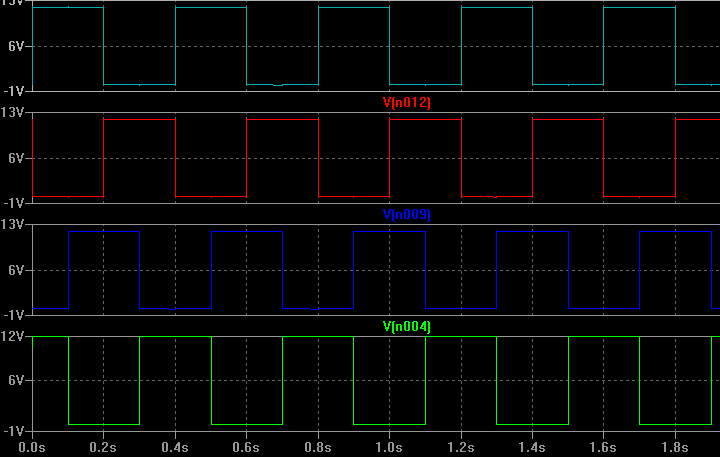Click the -1V axis label in V(n009) pane

click(13, 315)
